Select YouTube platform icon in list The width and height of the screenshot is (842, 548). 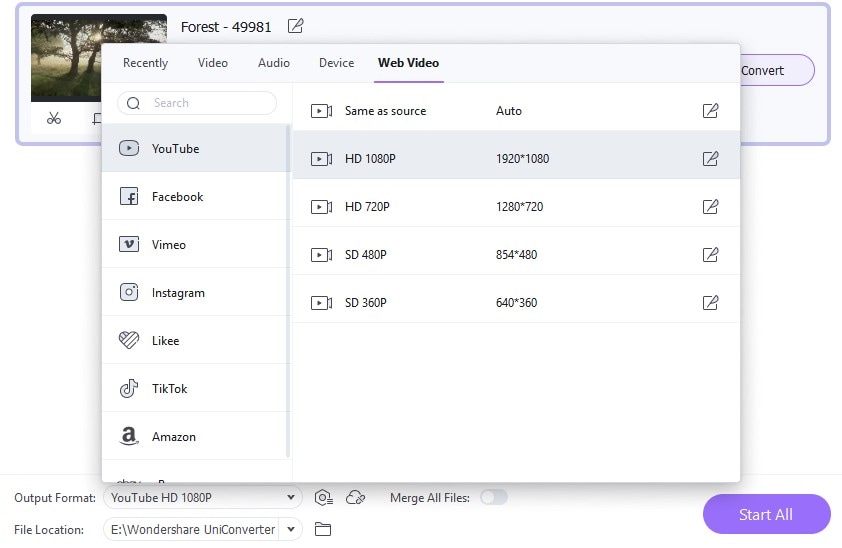(x=129, y=148)
